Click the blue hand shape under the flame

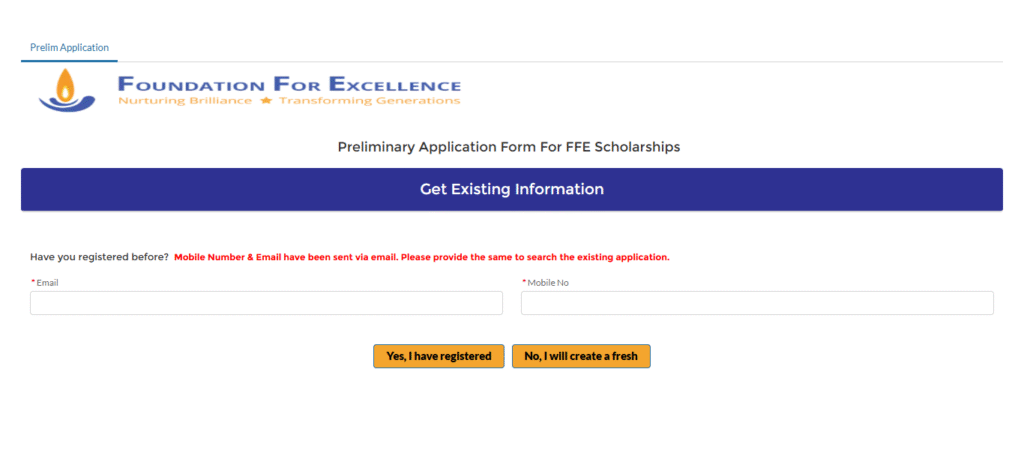(x=67, y=102)
